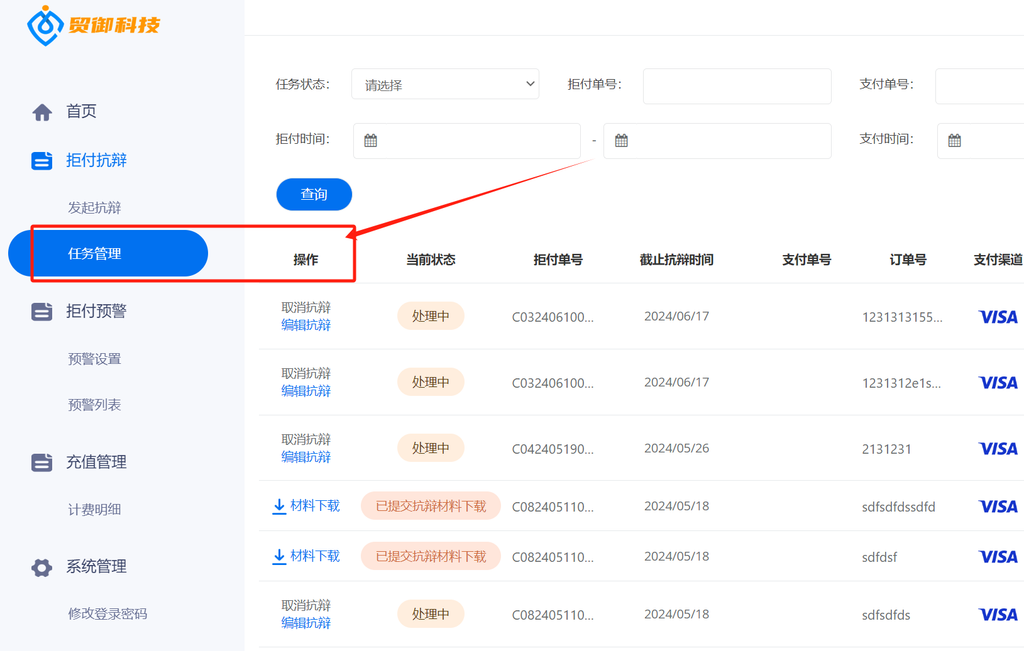The image size is (1024, 651).
Task: Open calendar in 拒付时间 end field
Action: pyautogui.click(x=621, y=140)
